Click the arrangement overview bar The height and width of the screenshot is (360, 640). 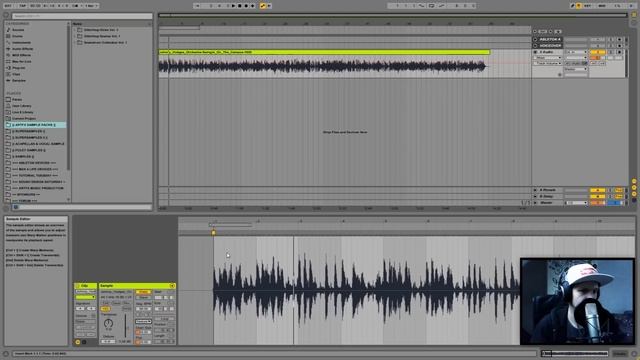393,16
